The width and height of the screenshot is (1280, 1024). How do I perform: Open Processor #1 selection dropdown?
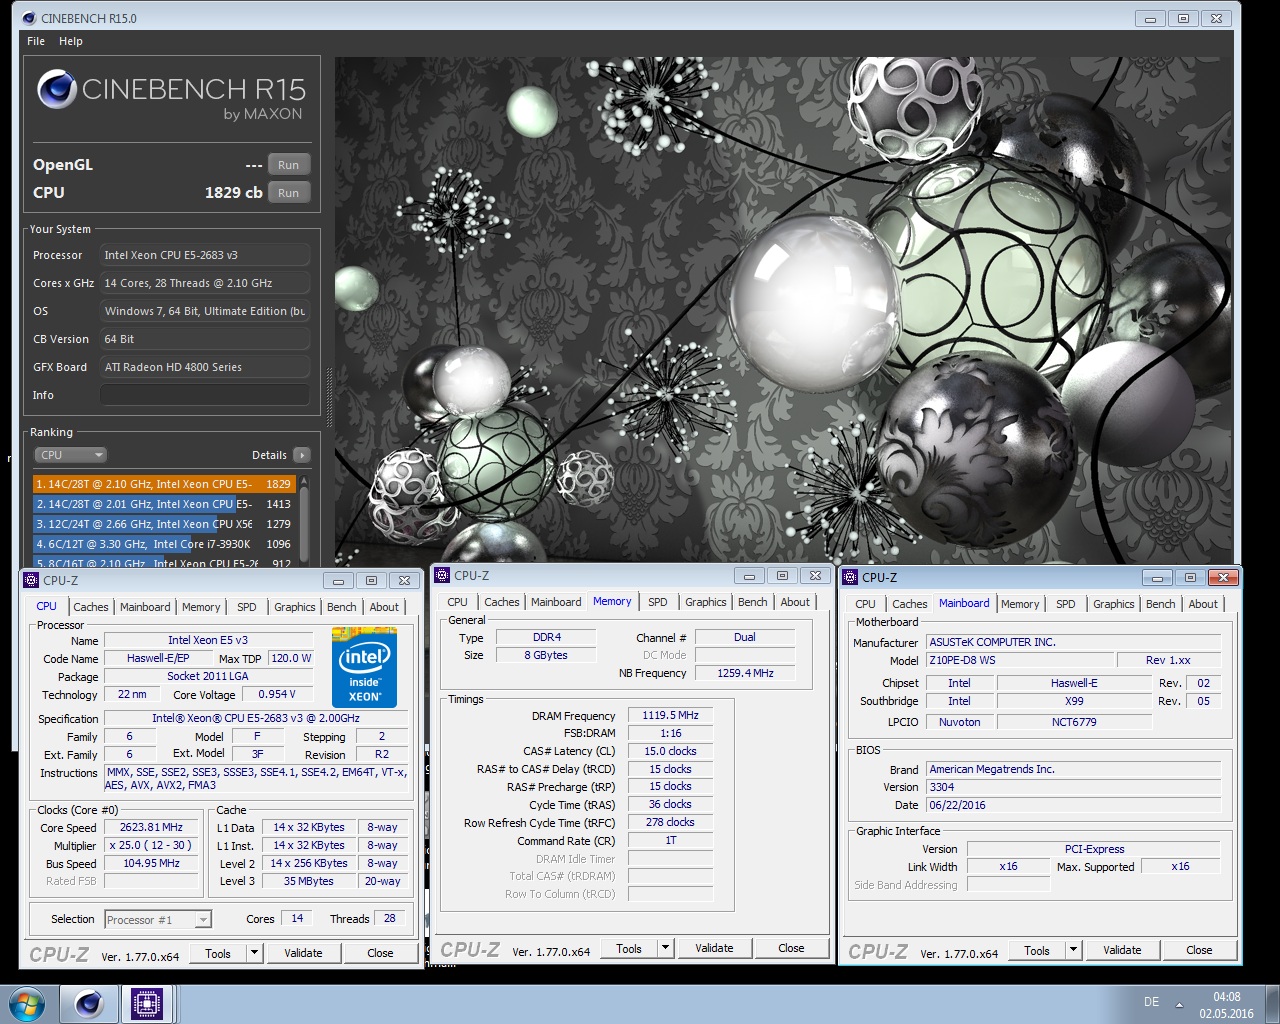[x=157, y=920]
